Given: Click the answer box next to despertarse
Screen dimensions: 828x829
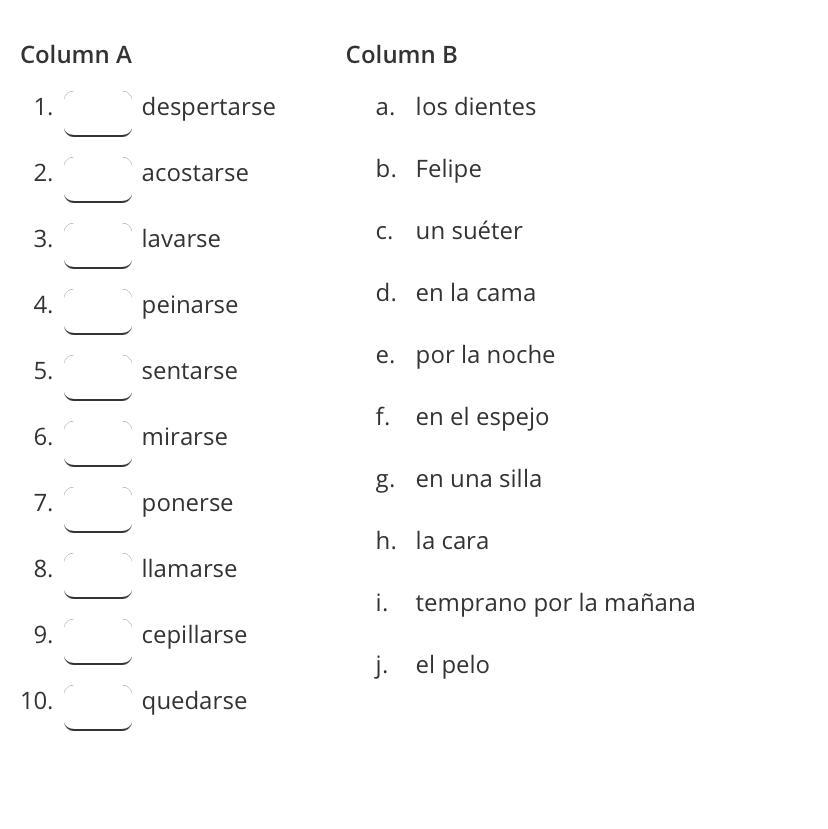Looking at the screenshot, I should [98, 112].
